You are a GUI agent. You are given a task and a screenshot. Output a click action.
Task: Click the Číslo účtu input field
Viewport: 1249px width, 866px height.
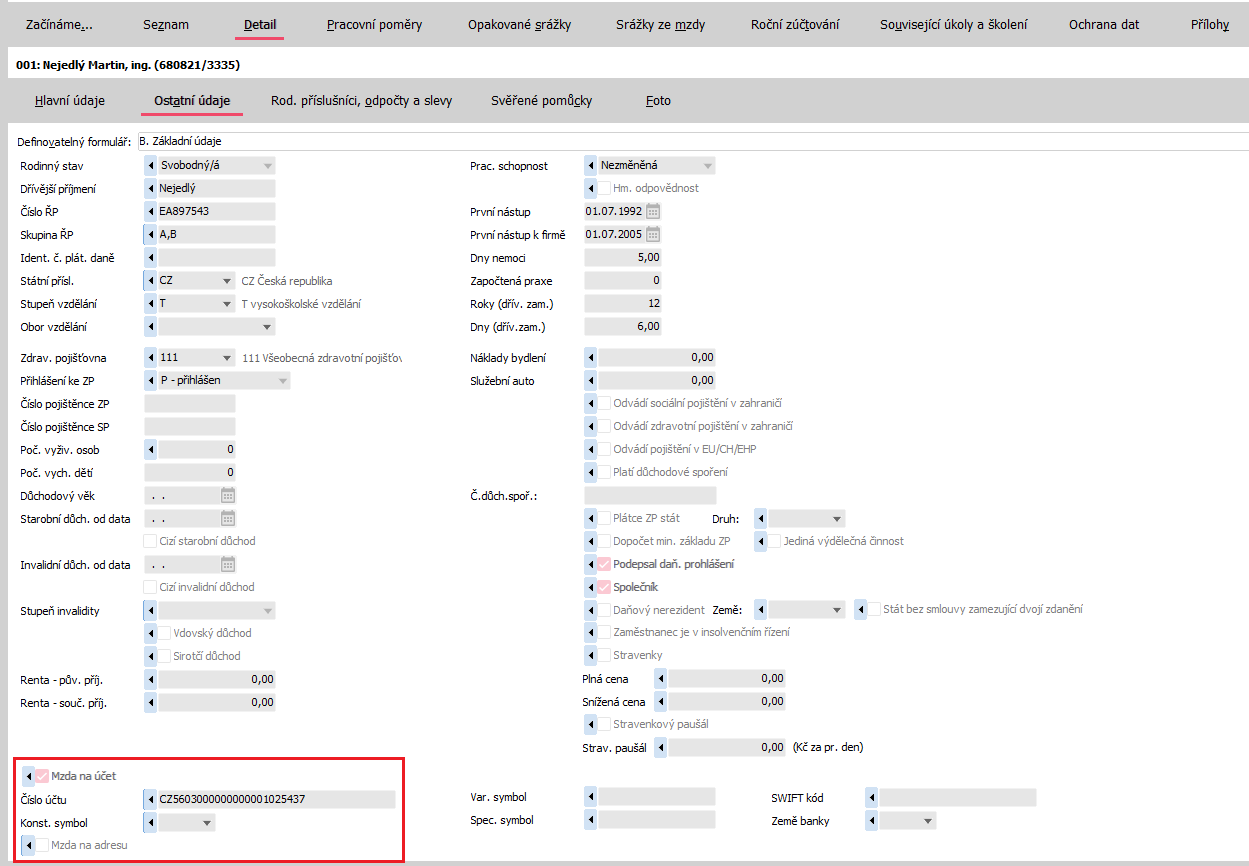click(x=275, y=799)
